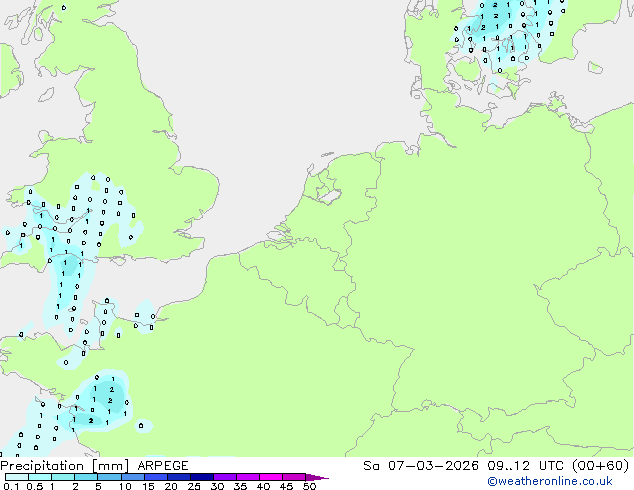Click the legend scale label '15'
The height and width of the screenshot is (490, 634).
(x=148, y=486)
